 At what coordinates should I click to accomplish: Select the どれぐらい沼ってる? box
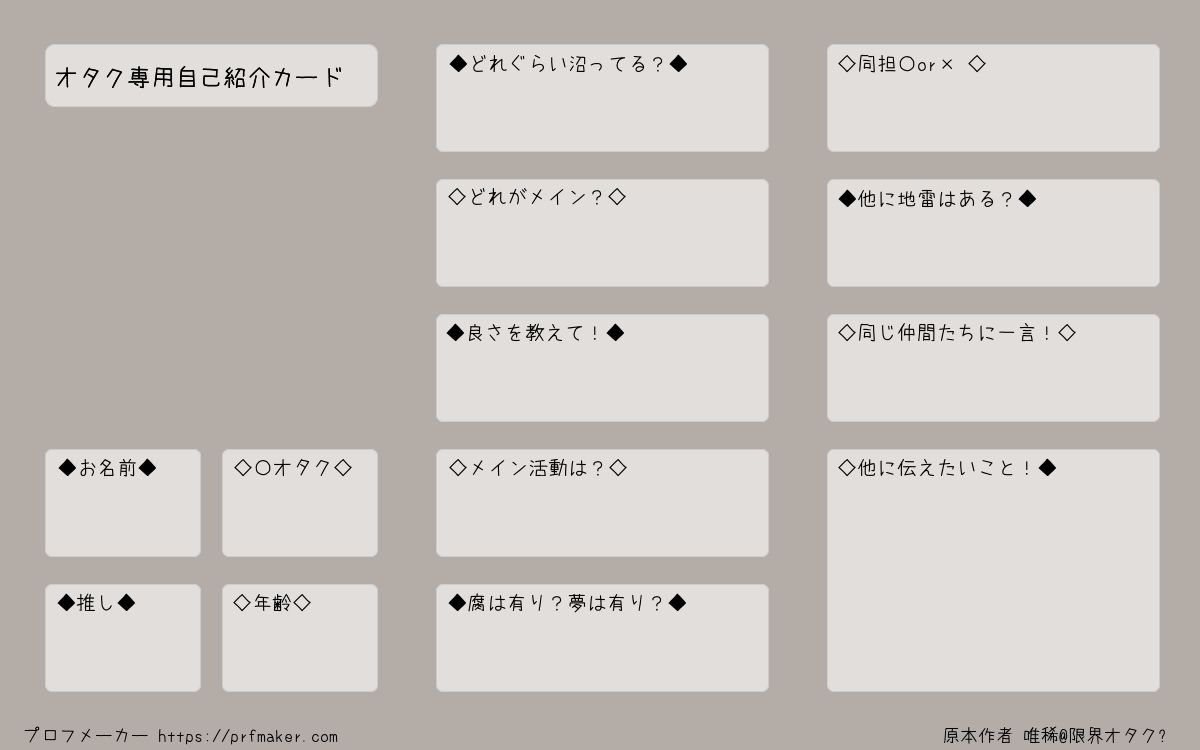602,98
